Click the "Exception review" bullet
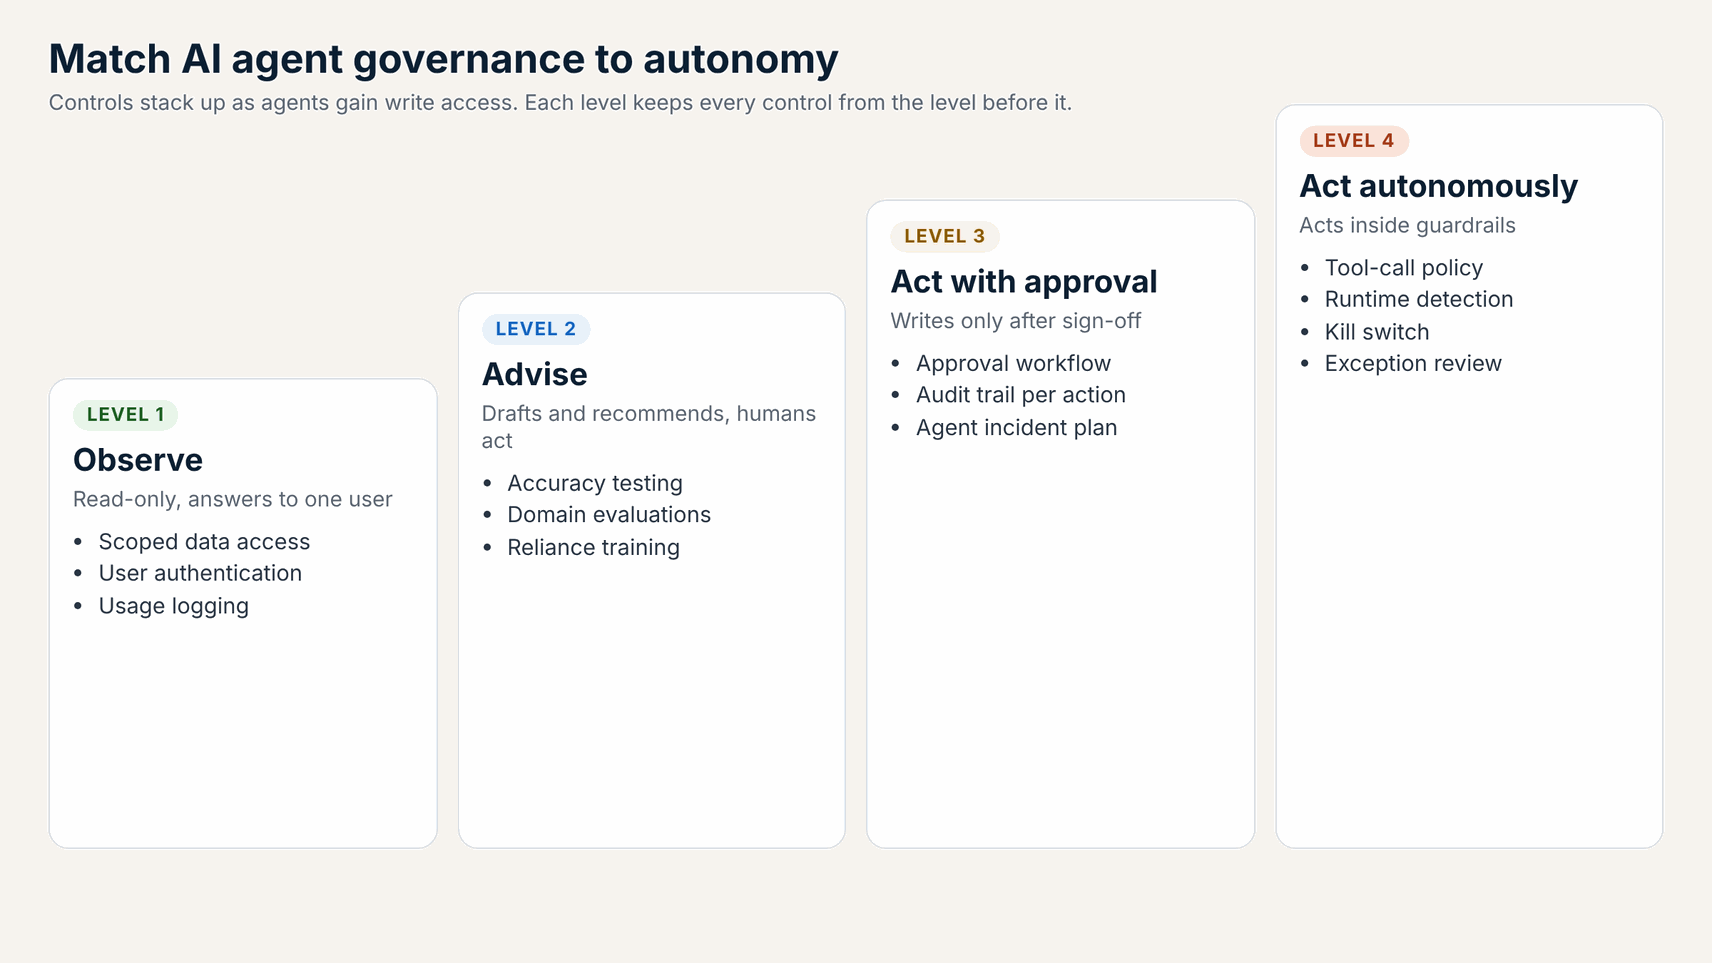Viewport: 1712px width, 963px height. click(1413, 364)
